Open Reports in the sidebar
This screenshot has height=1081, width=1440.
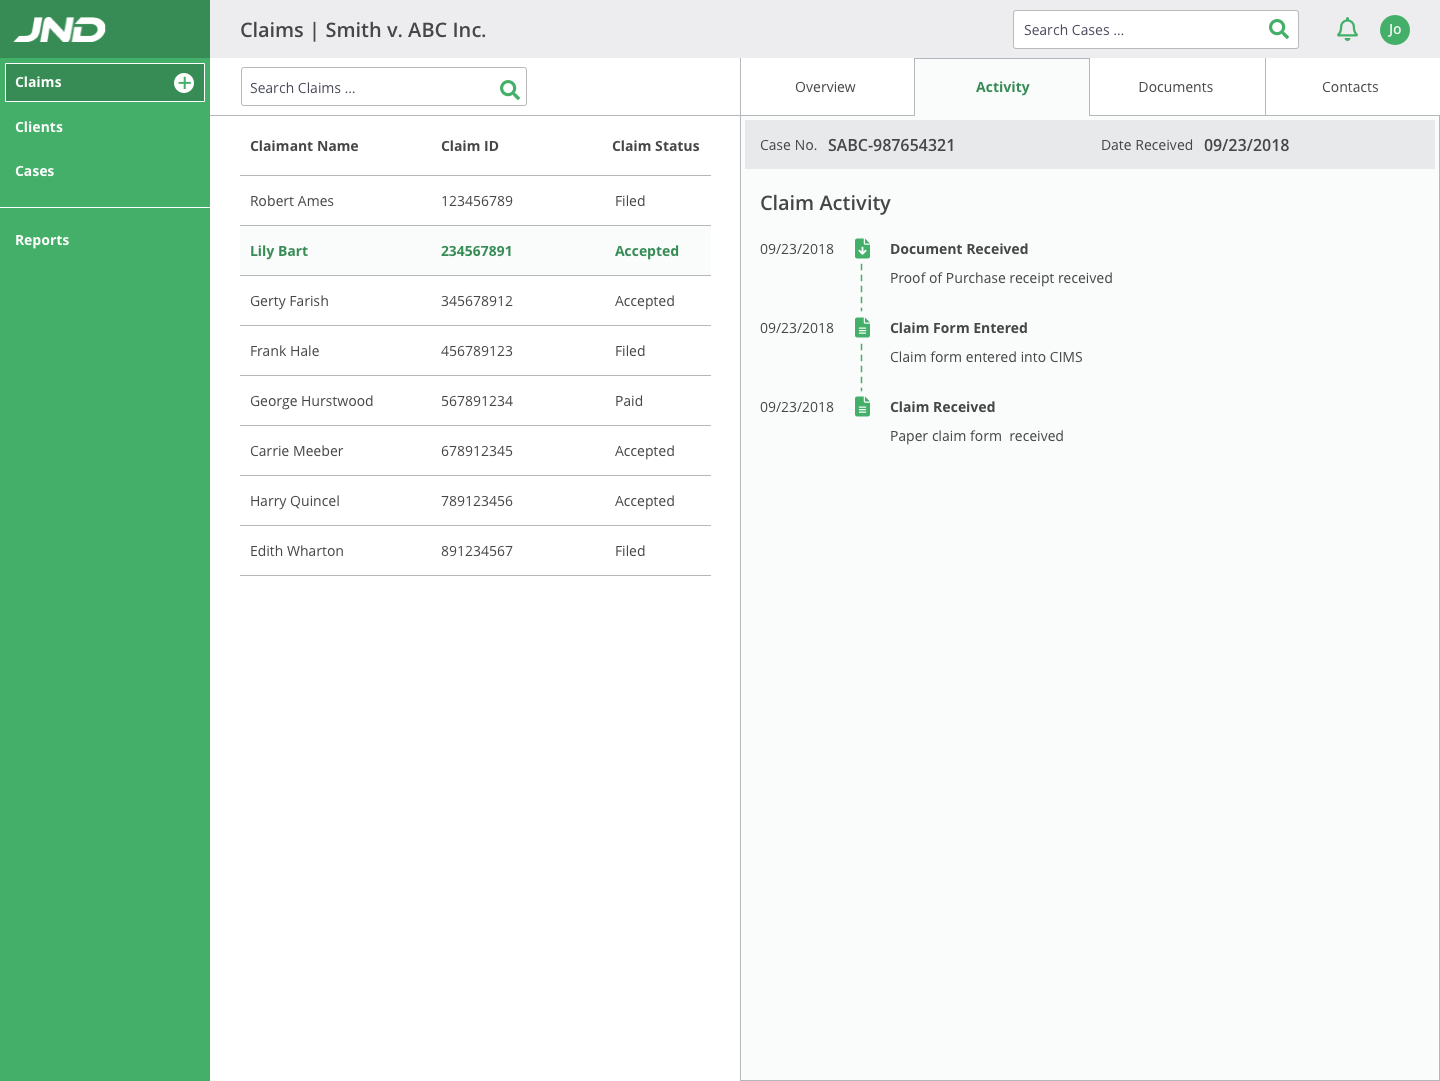[42, 240]
